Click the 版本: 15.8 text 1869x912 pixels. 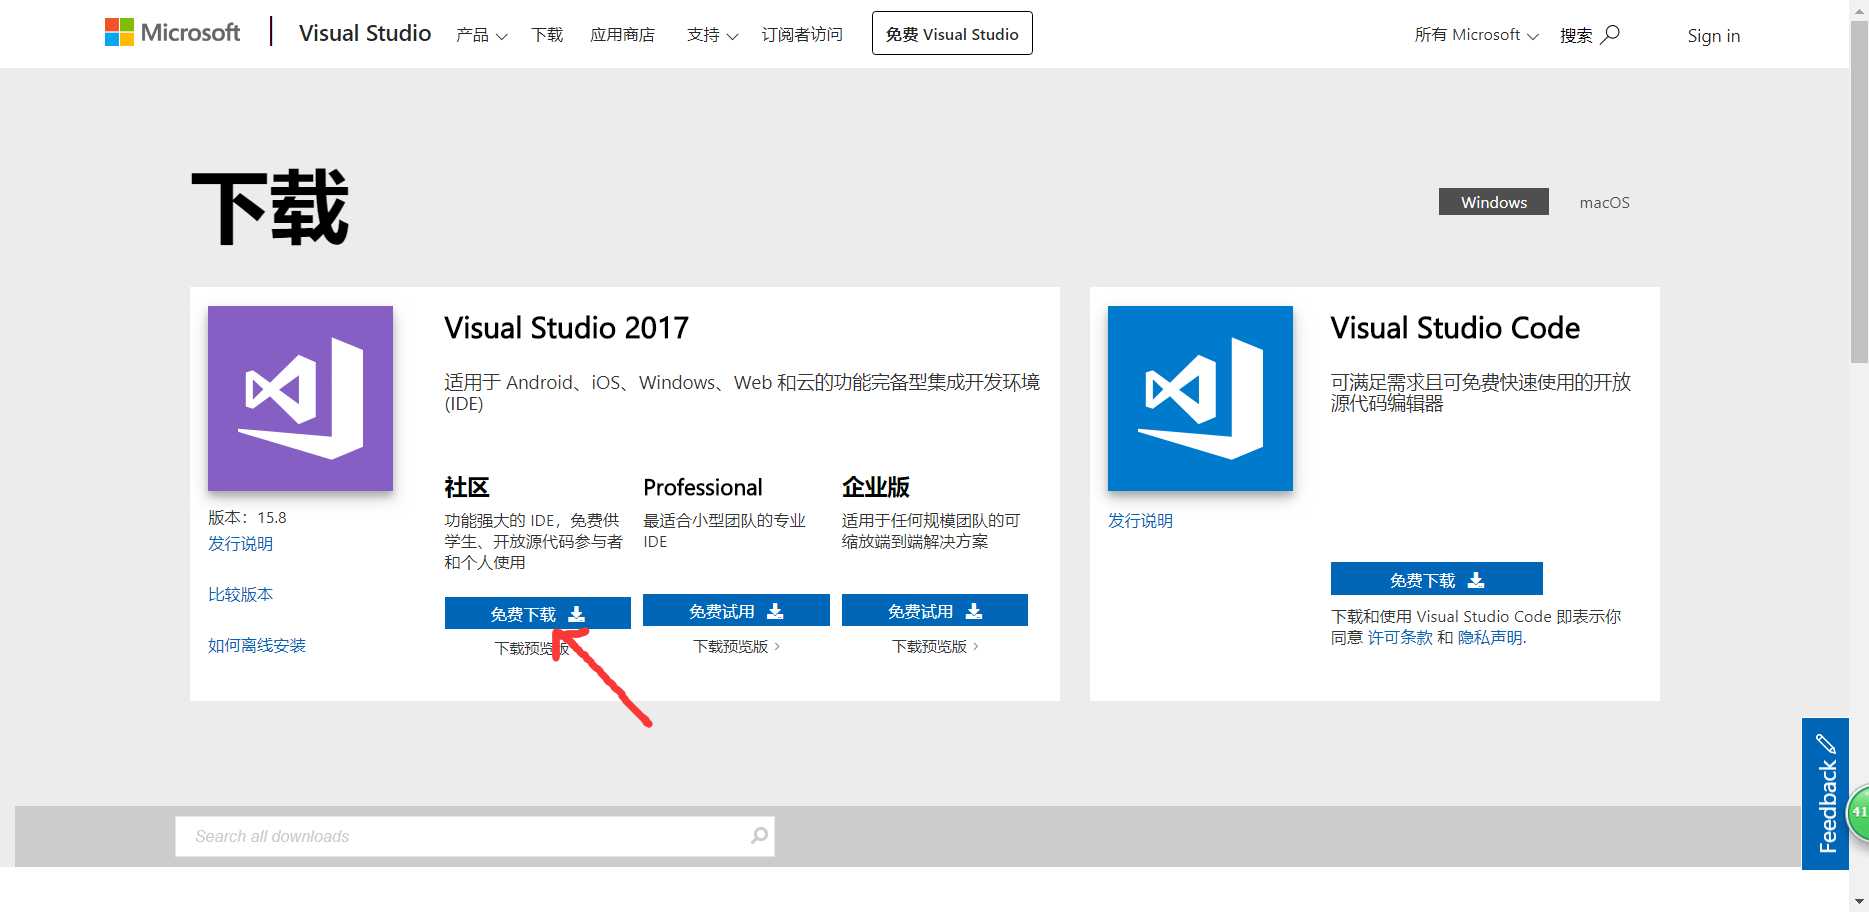pyautogui.click(x=247, y=517)
